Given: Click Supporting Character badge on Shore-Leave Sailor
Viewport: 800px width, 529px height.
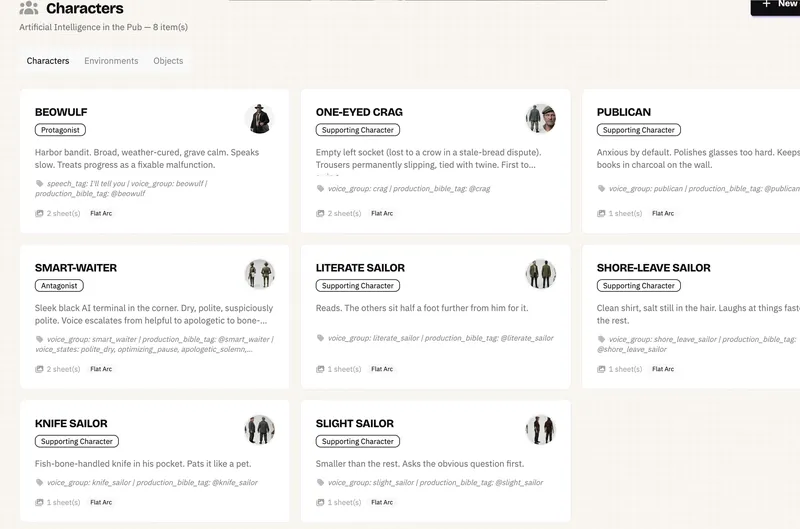Looking at the screenshot, I should (x=639, y=286).
